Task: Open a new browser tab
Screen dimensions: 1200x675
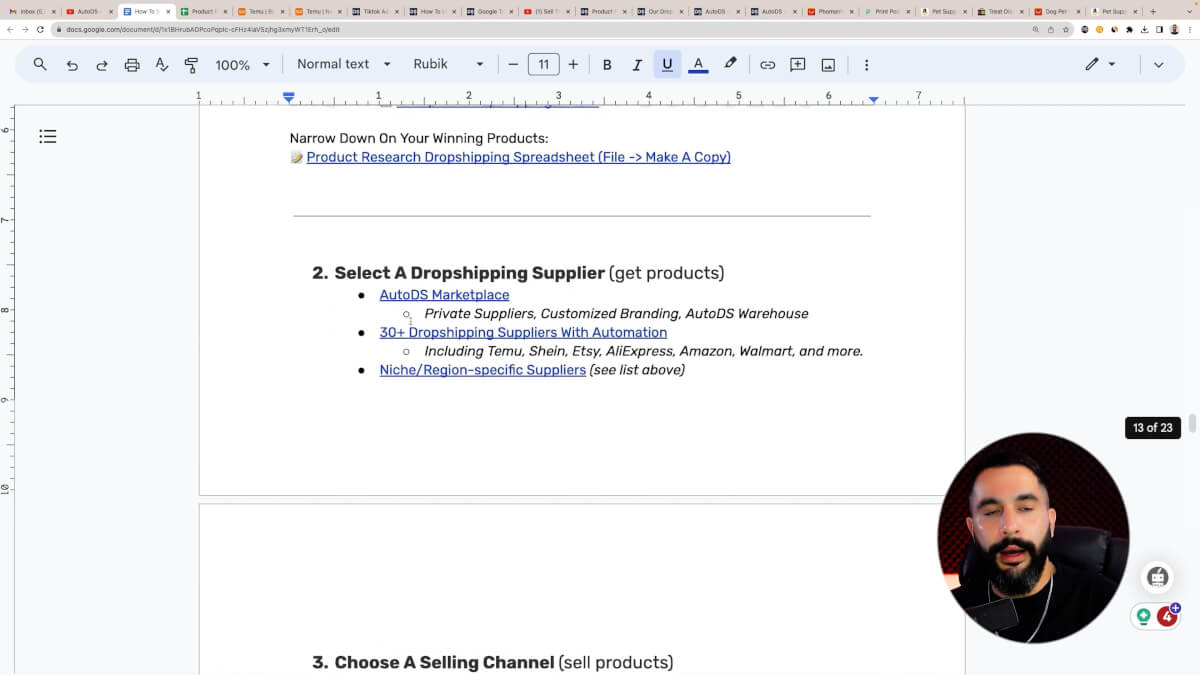Action: pyautogui.click(x=1153, y=11)
